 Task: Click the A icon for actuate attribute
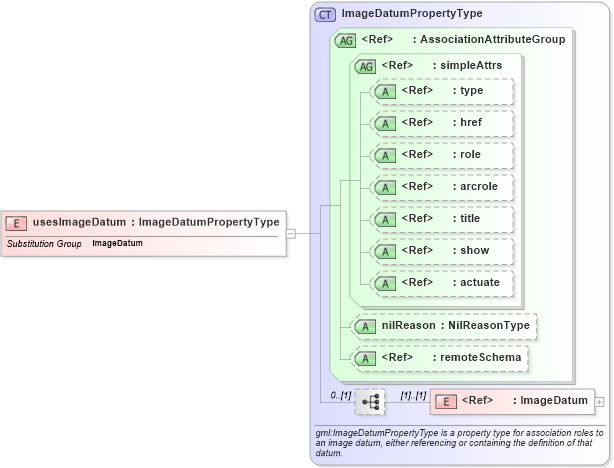pos(385,284)
